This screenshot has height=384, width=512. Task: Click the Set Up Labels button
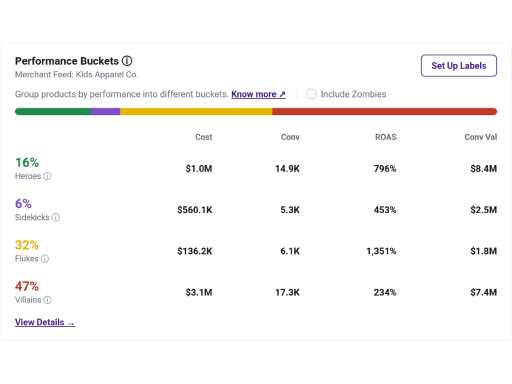[459, 66]
